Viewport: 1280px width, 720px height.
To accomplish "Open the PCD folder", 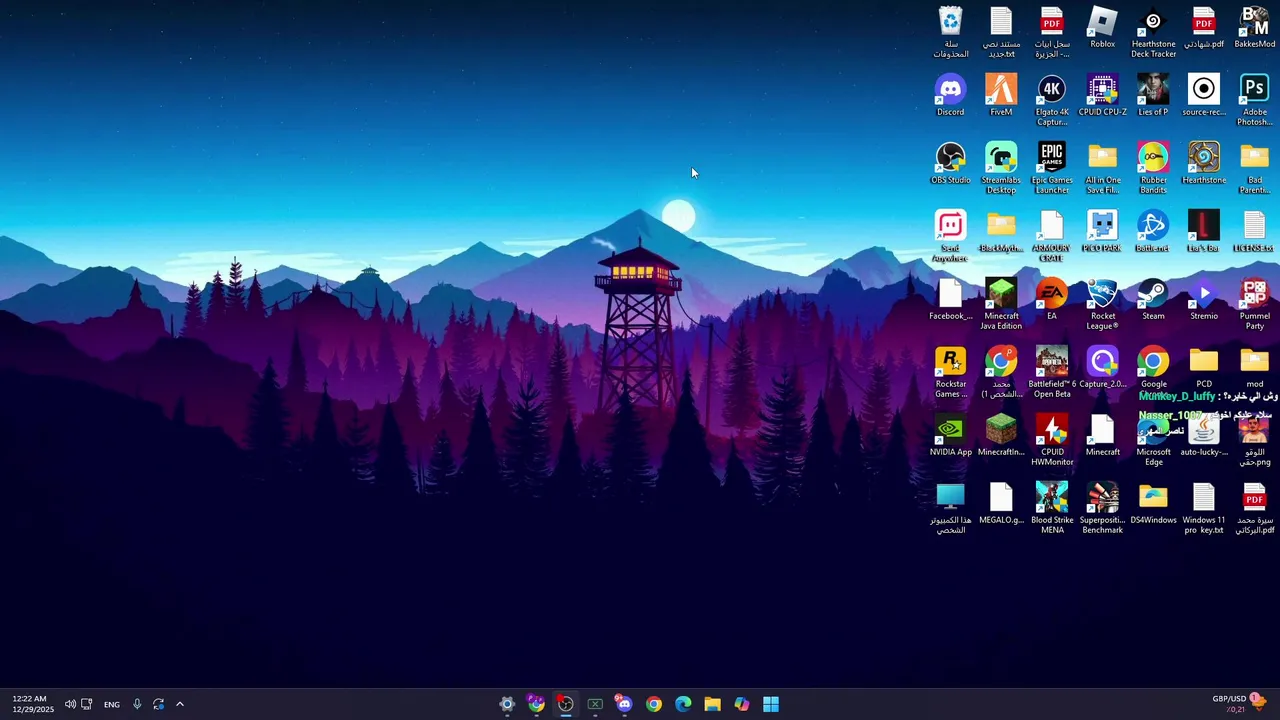I will coord(1204,367).
